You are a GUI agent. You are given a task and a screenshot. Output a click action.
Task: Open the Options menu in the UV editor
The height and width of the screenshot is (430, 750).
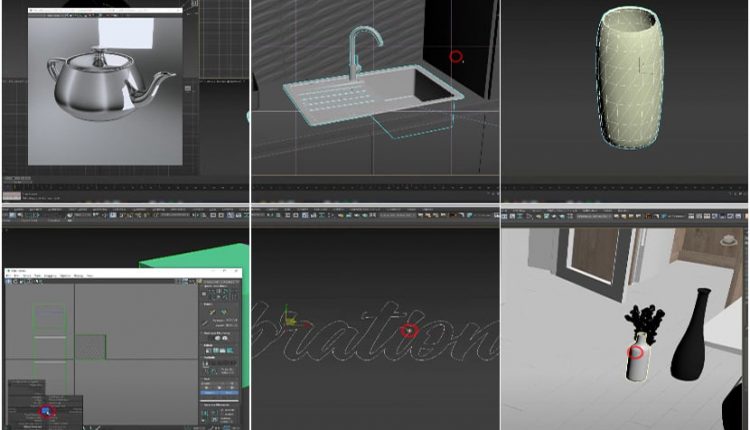coord(65,276)
